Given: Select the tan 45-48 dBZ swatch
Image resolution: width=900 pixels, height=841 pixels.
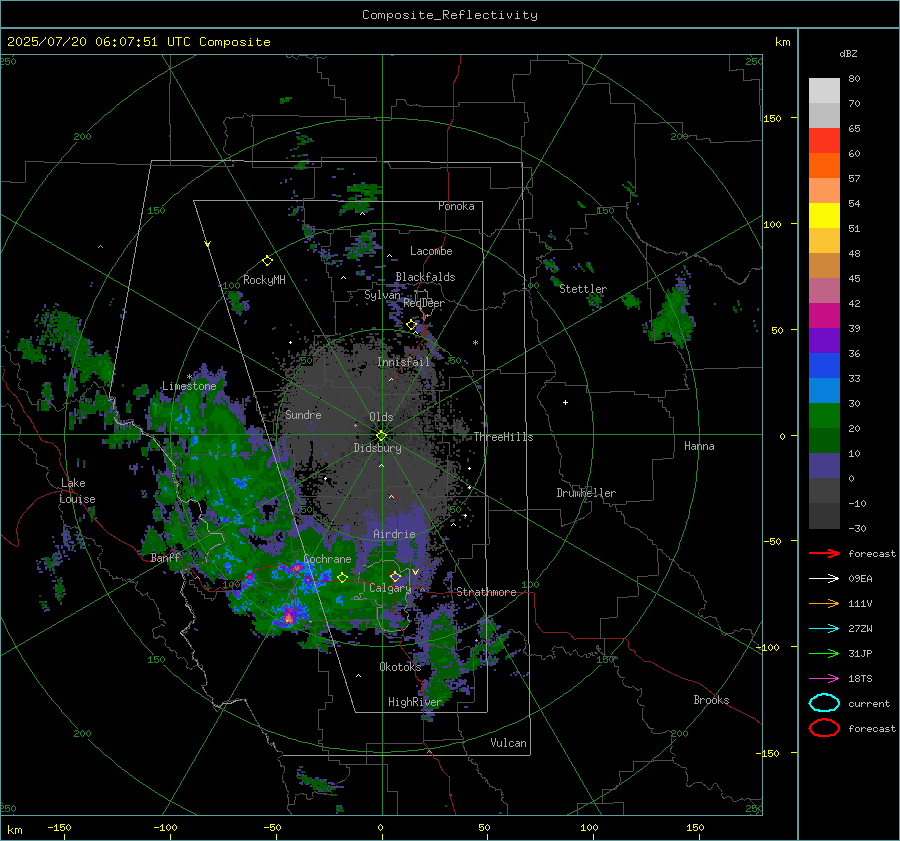Looking at the screenshot, I should coord(824,265).
